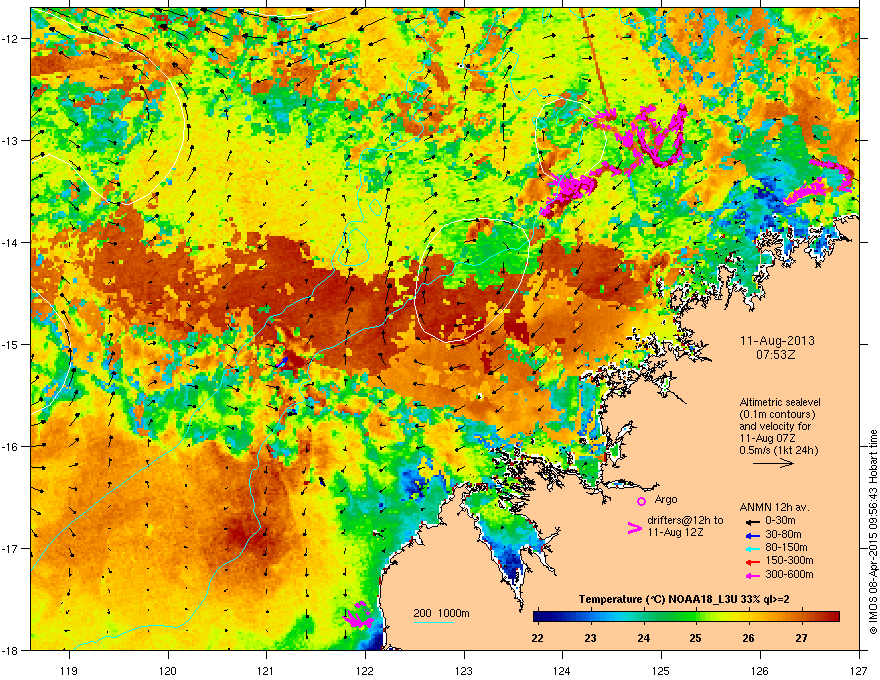Click the colour bar tick label 26

[748, 638]
